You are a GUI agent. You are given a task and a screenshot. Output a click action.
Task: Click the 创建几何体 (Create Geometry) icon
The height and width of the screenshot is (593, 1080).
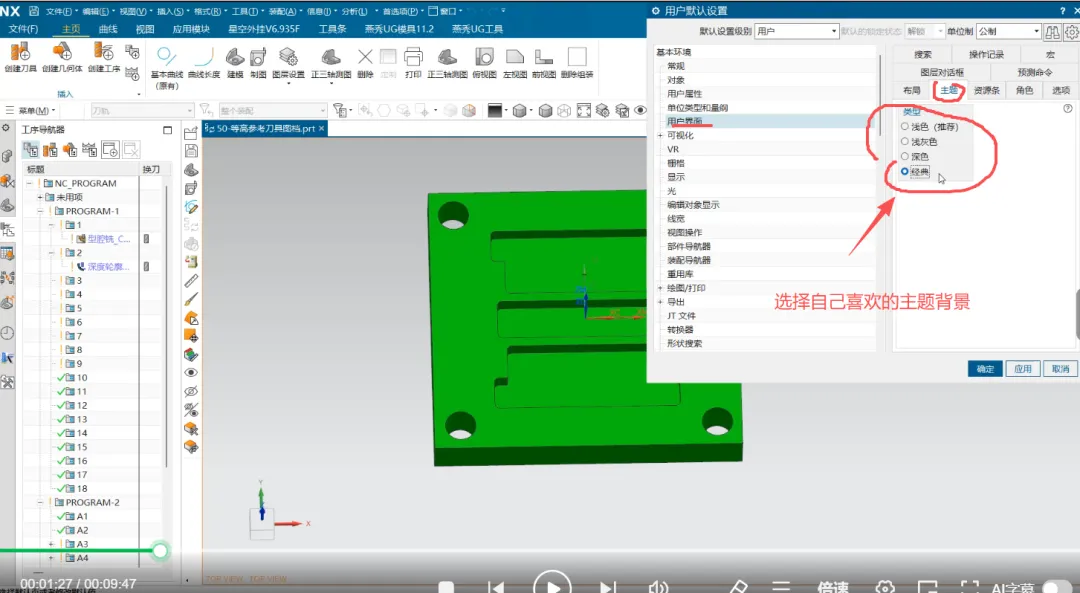click(x=62, y=52)
